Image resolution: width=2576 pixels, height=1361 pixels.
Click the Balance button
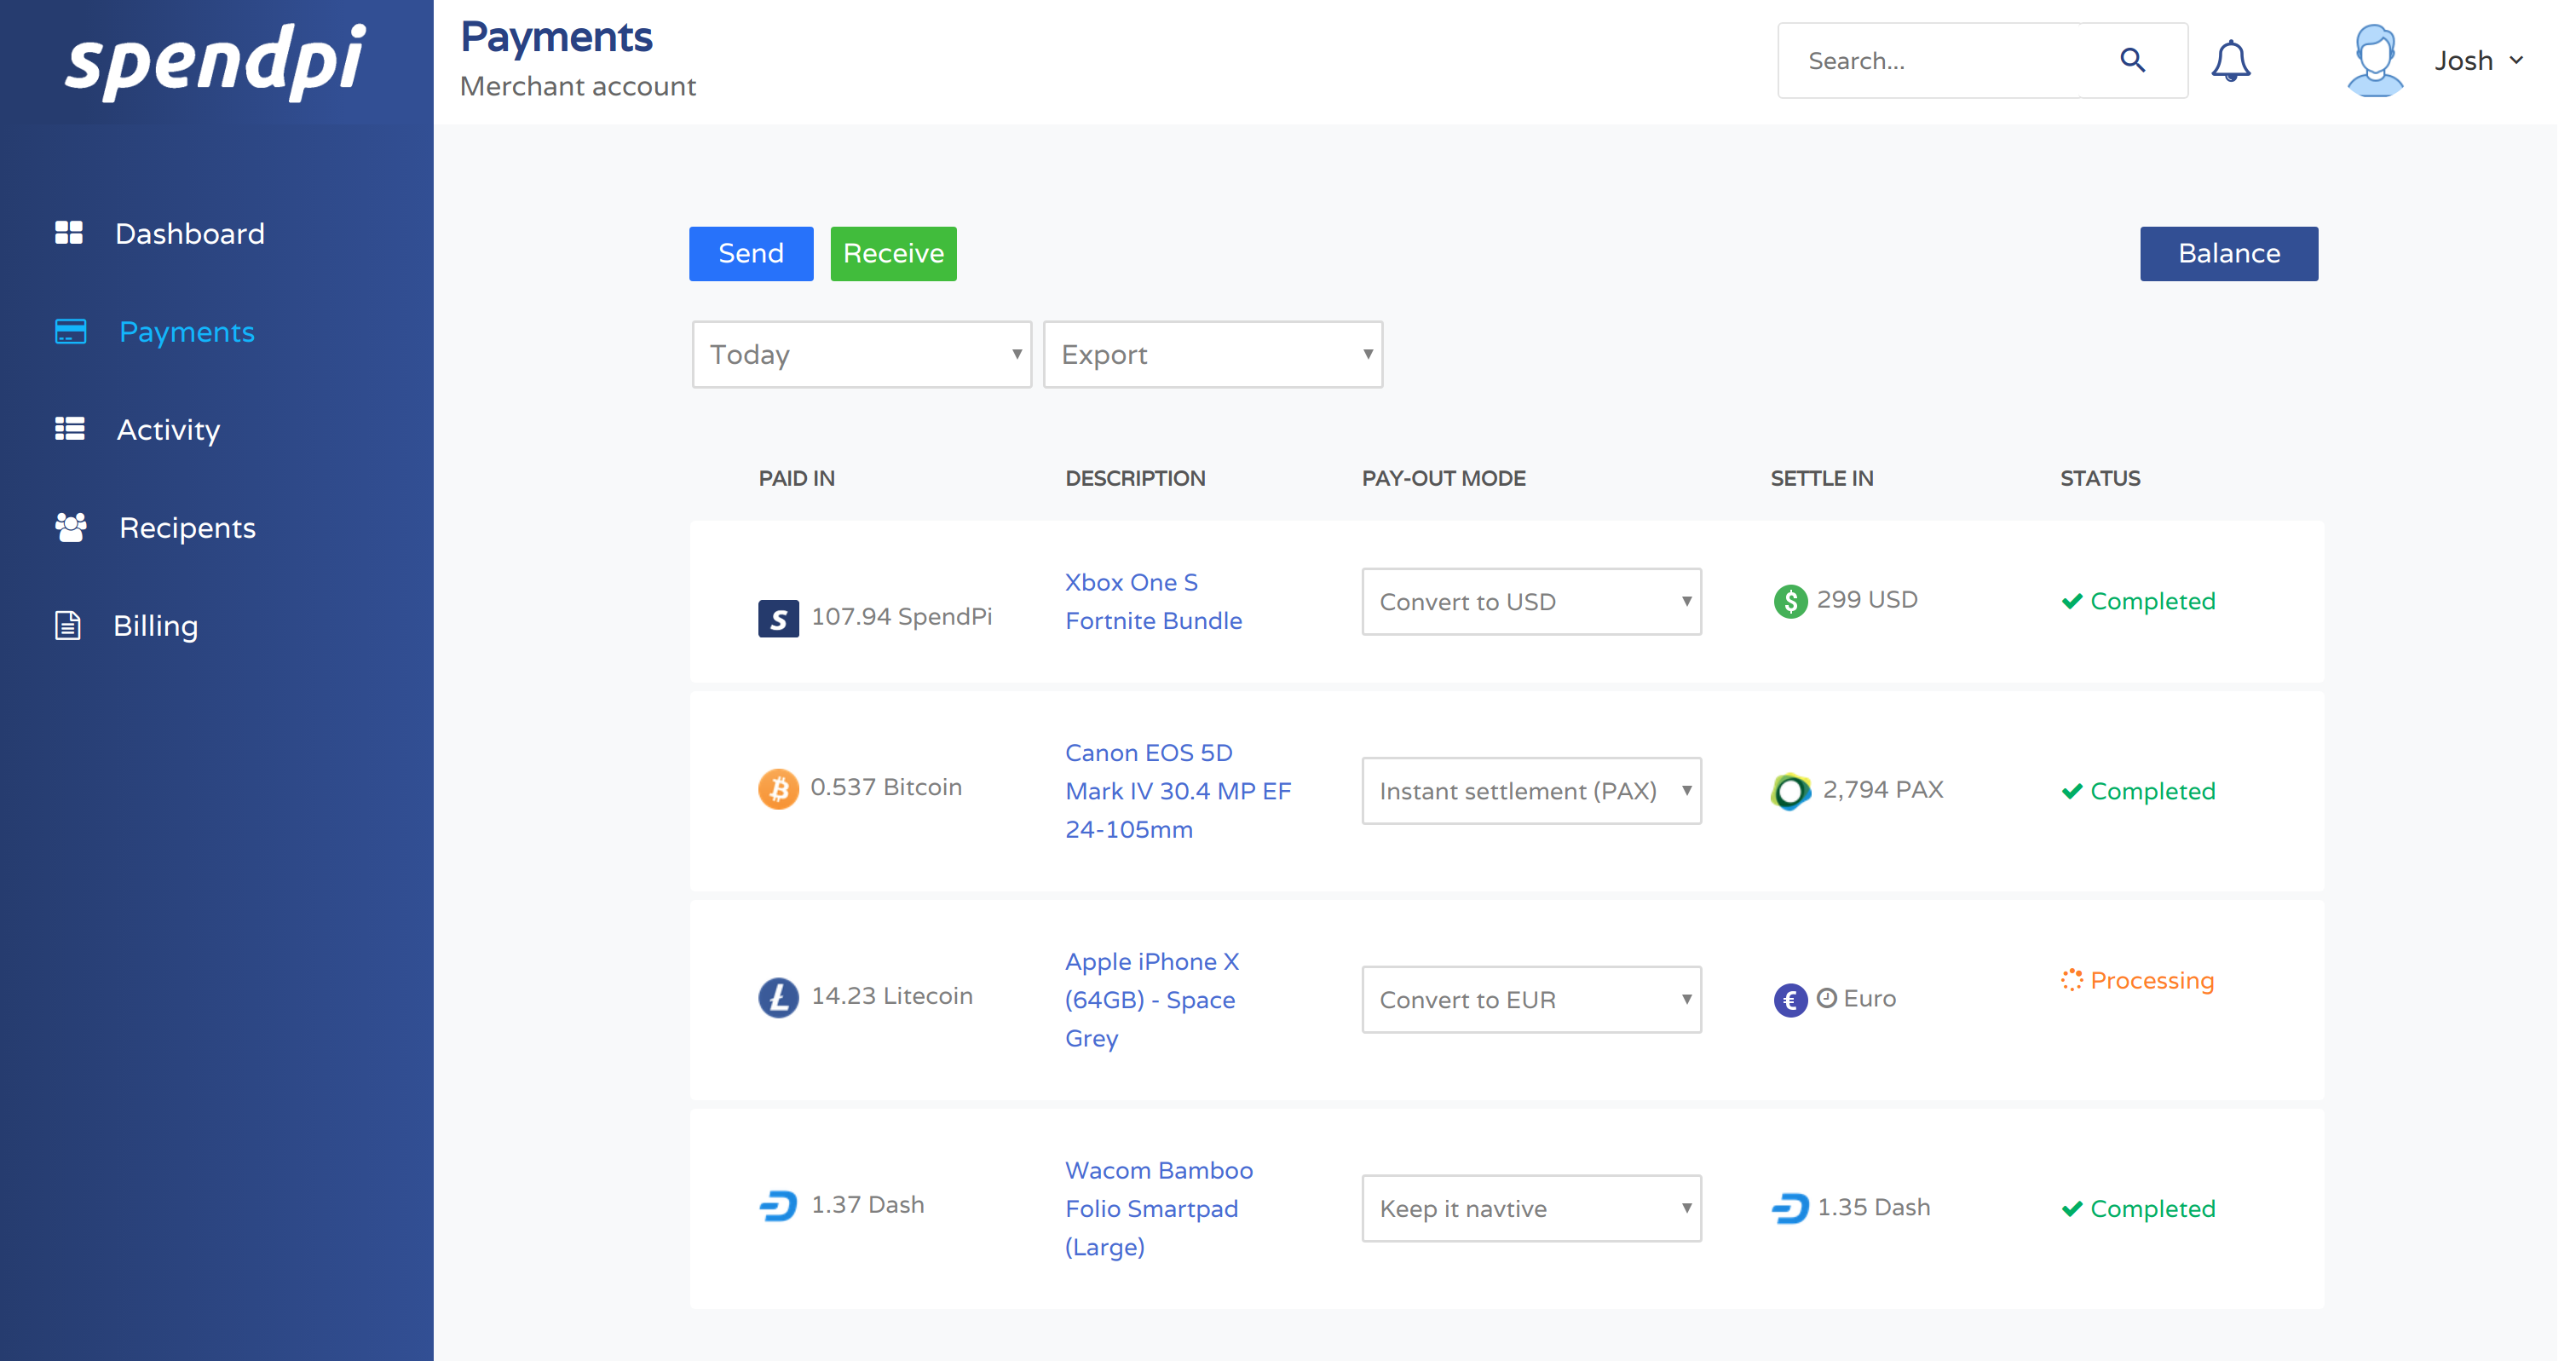(2228, 253)
